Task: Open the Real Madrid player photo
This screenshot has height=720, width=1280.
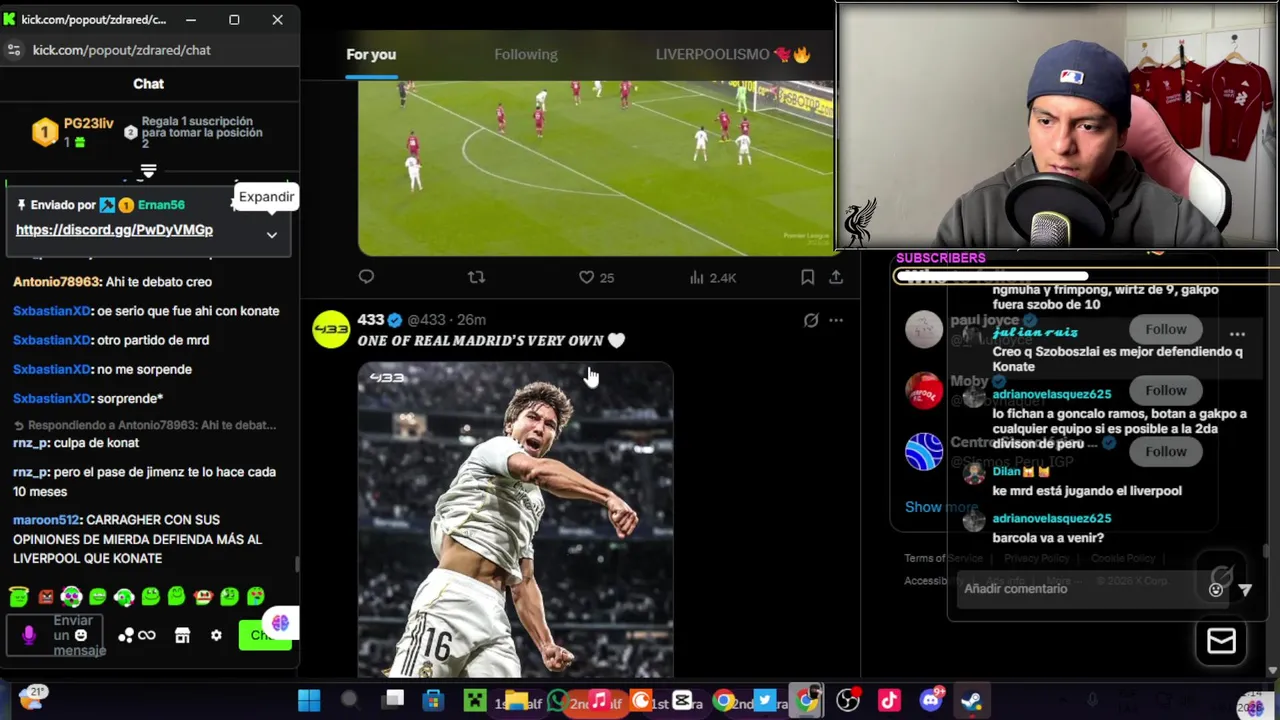Action: click(516, 520)
